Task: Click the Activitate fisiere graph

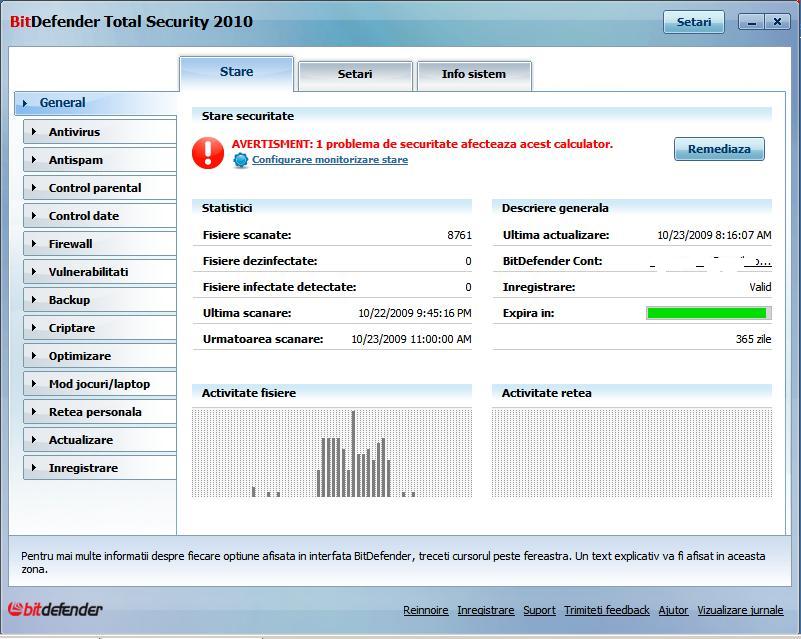Action: pos(332,453)
